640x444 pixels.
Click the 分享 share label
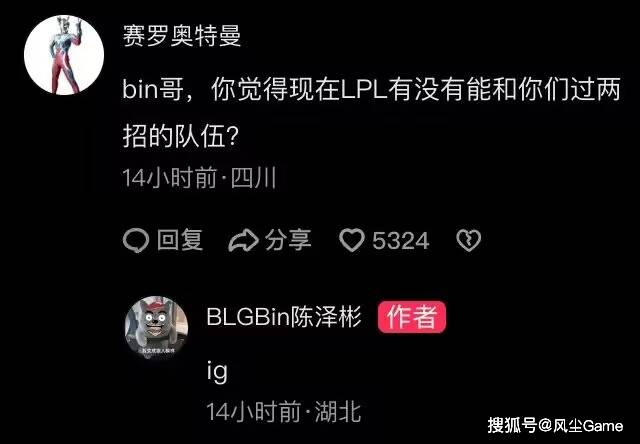[x=288, y=240]
